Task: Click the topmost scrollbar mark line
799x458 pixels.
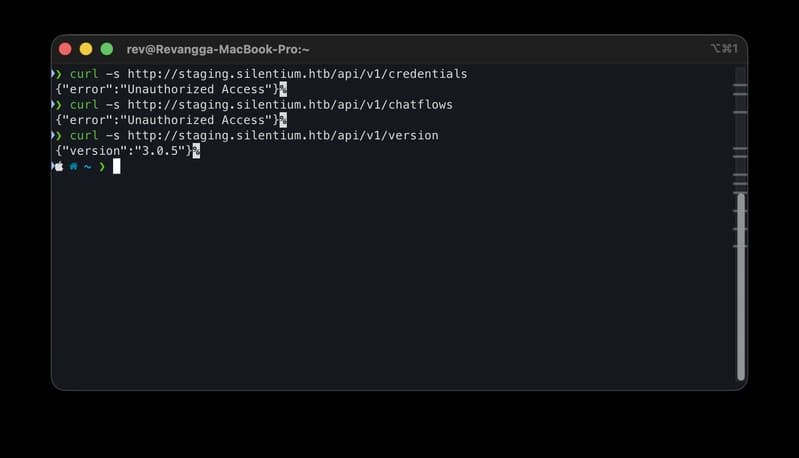Action: tap(740, 85)
